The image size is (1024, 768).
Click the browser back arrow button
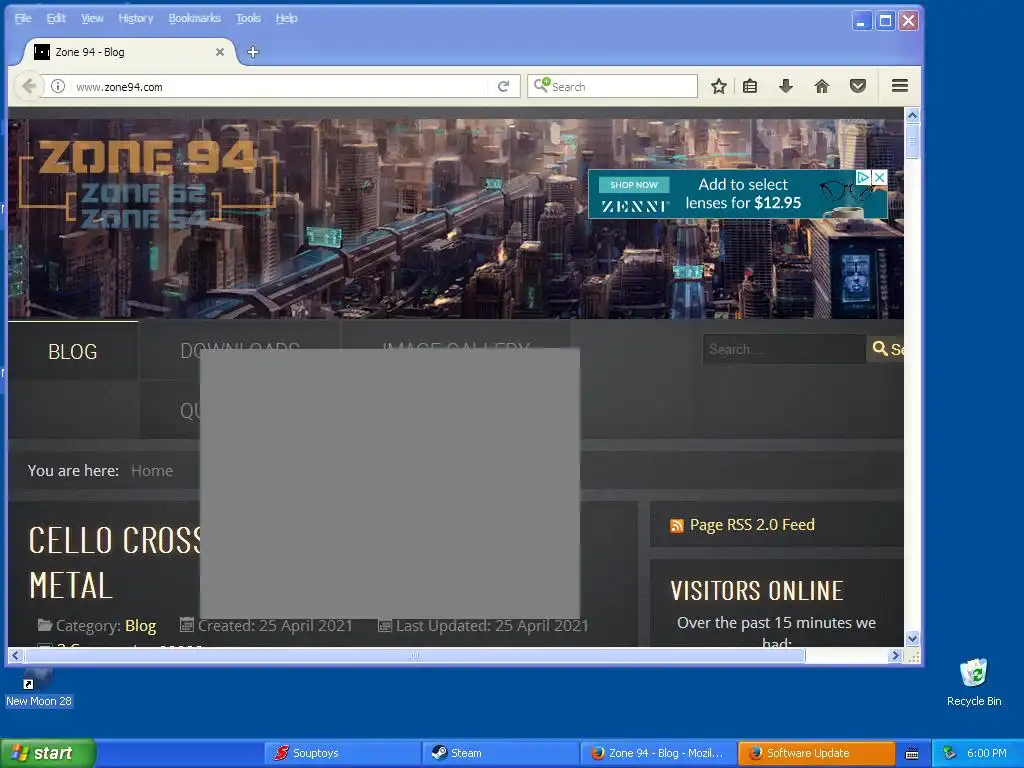tap(29, 86)
